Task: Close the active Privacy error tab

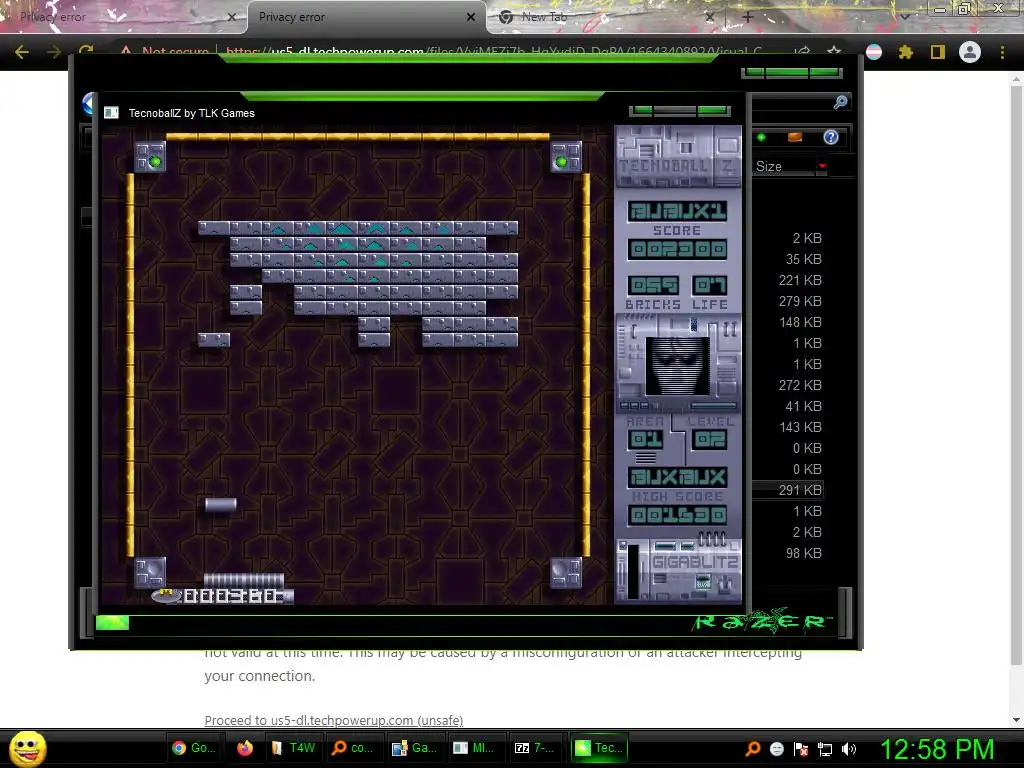Action: click(471, 17)
